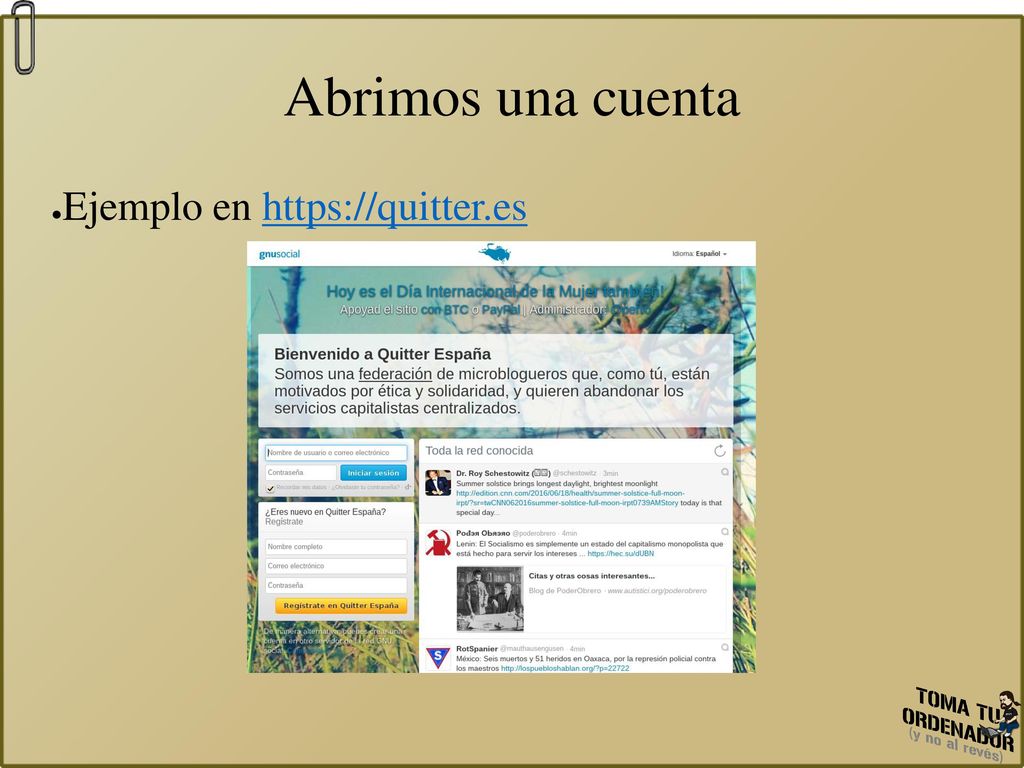1024x768 pixels.
Task: Open the edition.cnn.com summer solstice link
Action: pyautogui.click(x=570, y=498)
